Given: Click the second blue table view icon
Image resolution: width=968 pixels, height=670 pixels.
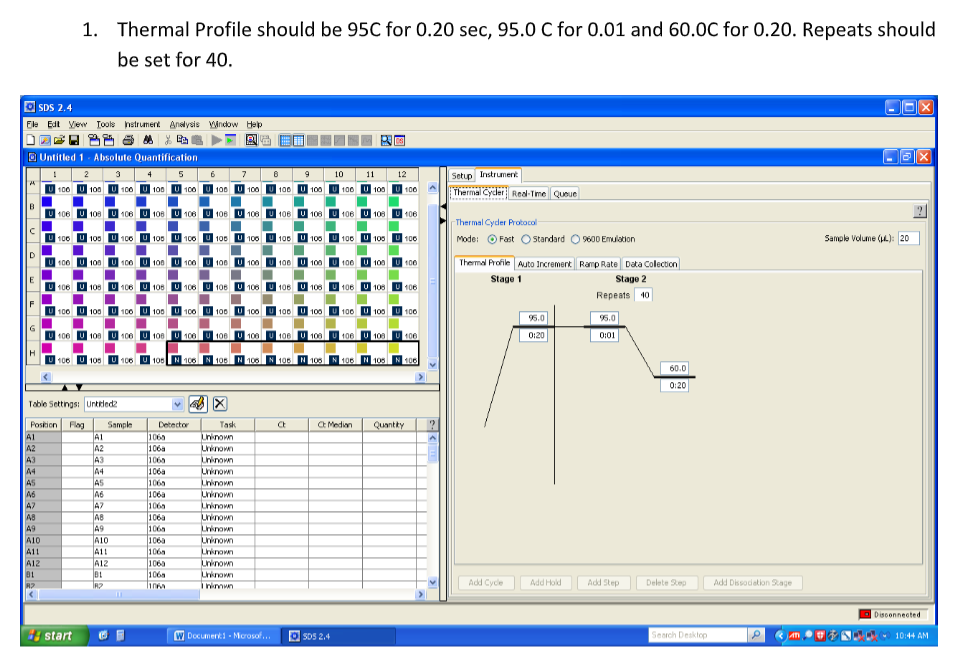Looking at the screenshot, I should pos(299,141).
